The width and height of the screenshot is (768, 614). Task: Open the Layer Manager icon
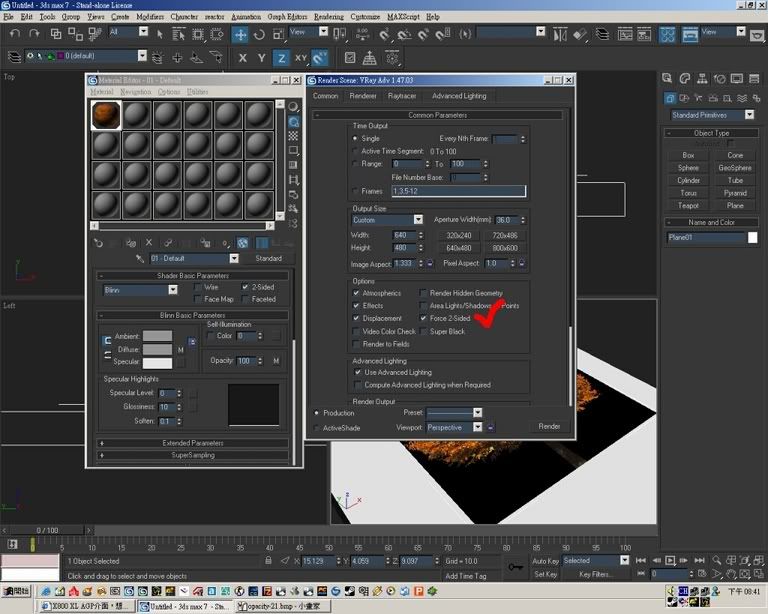point(602,34)
